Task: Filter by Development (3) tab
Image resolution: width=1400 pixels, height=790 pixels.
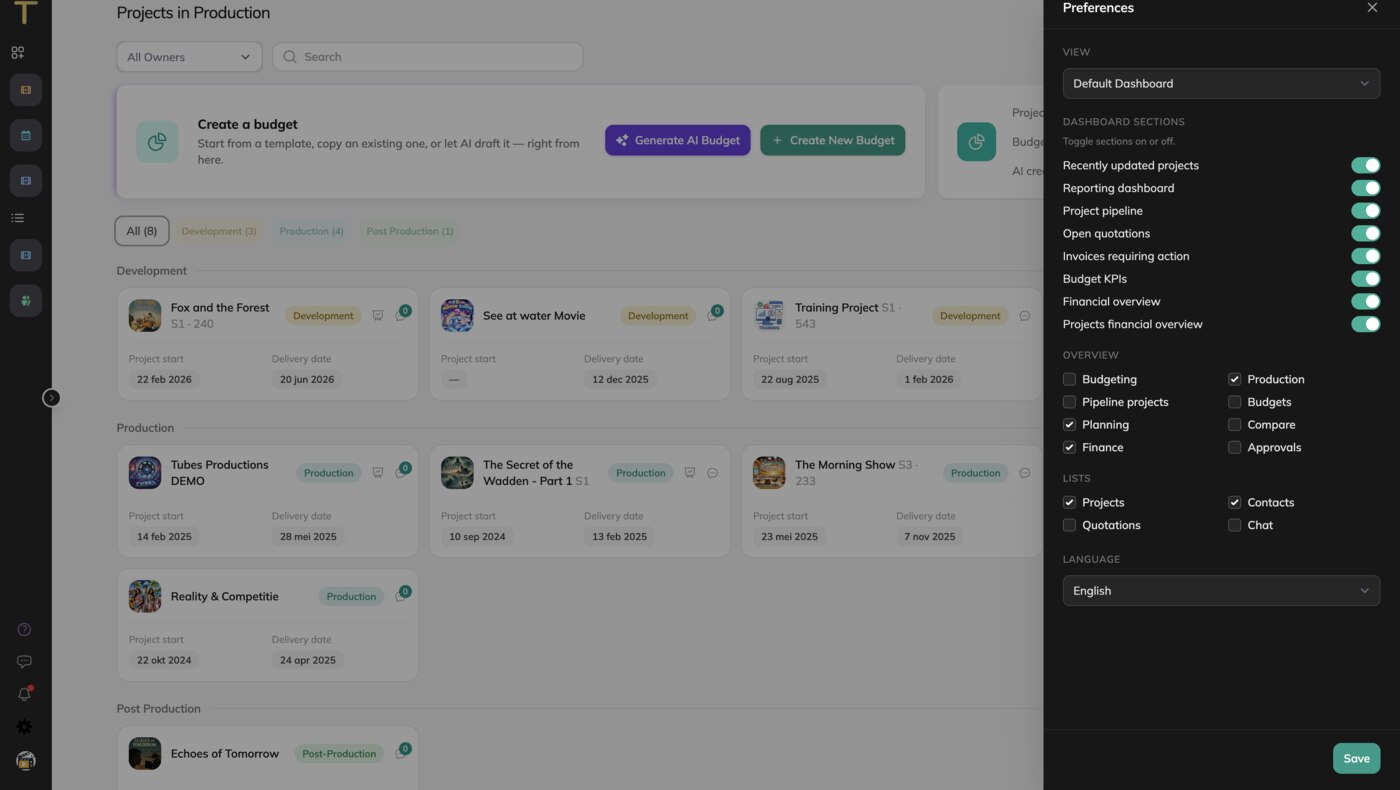Action: (x=219, y=231)
